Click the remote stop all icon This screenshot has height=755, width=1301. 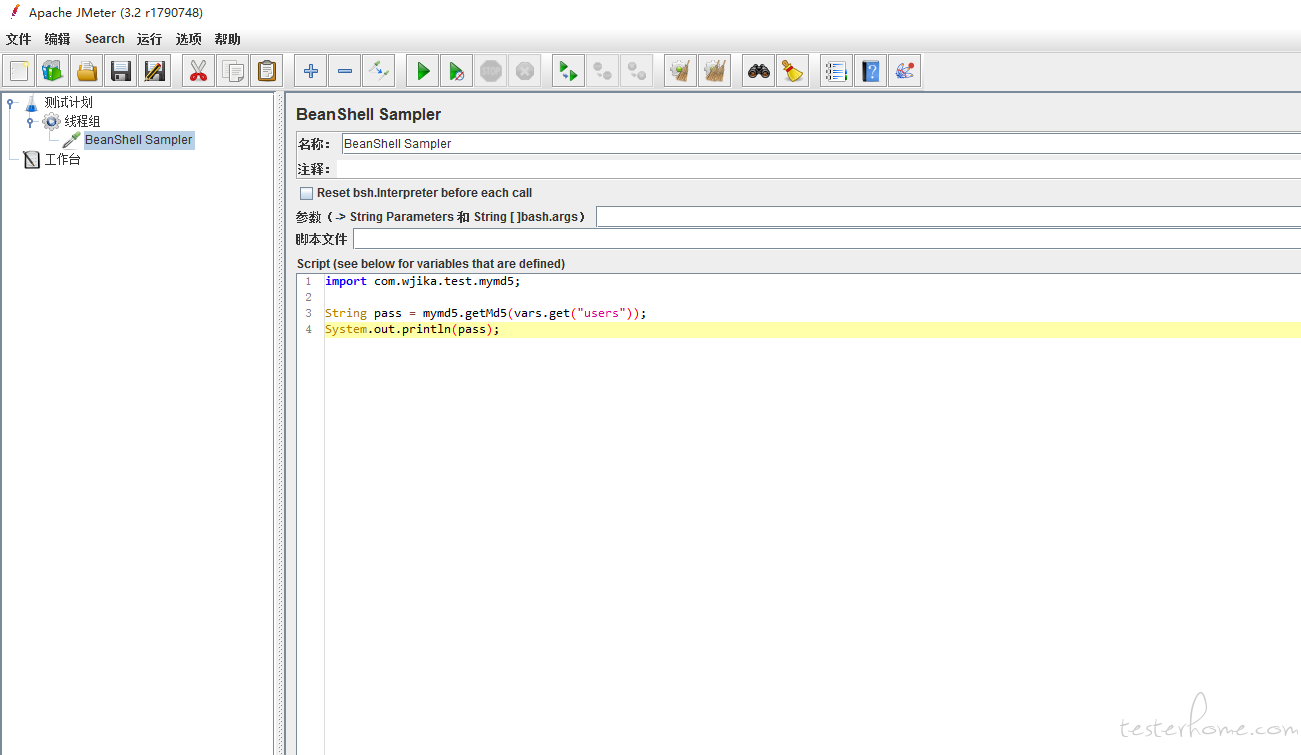[602, 71]
